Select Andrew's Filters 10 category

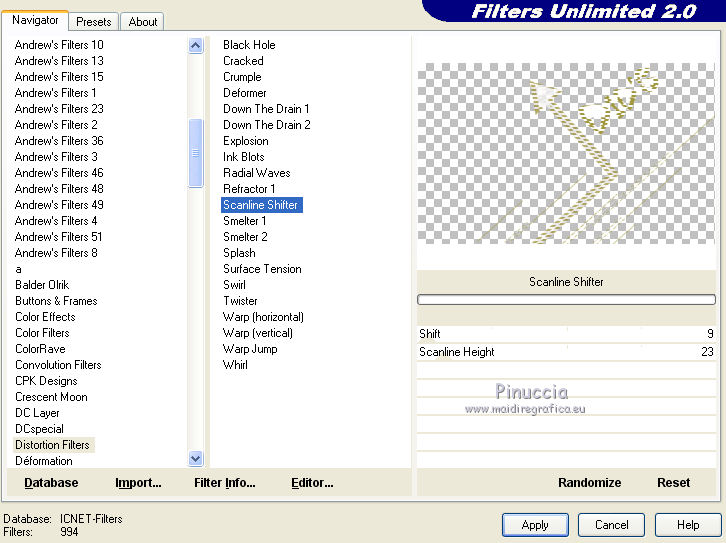pyautogui.click(x=59, y=45)
